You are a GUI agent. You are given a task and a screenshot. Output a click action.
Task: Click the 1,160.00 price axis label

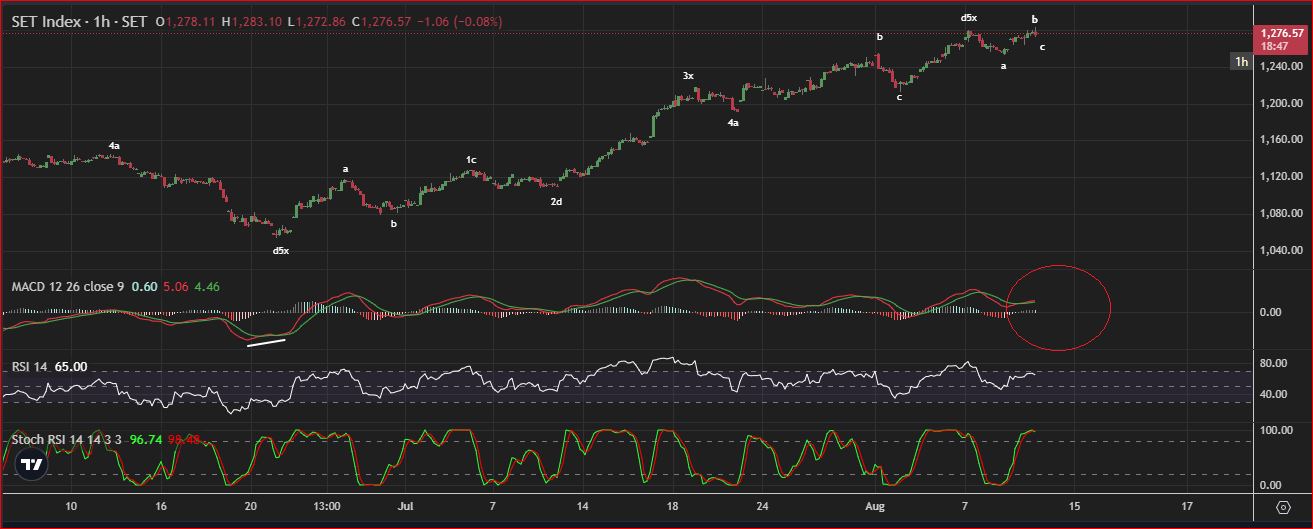1281,140
